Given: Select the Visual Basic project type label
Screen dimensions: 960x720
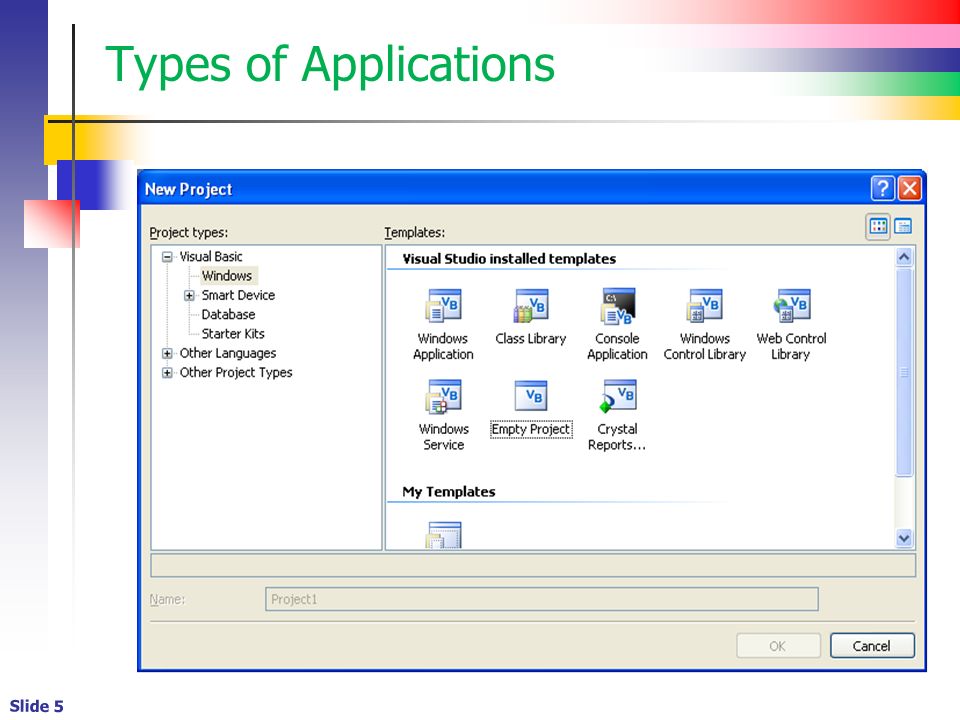Looking at the screenshot, I should (x=211, y=257).
